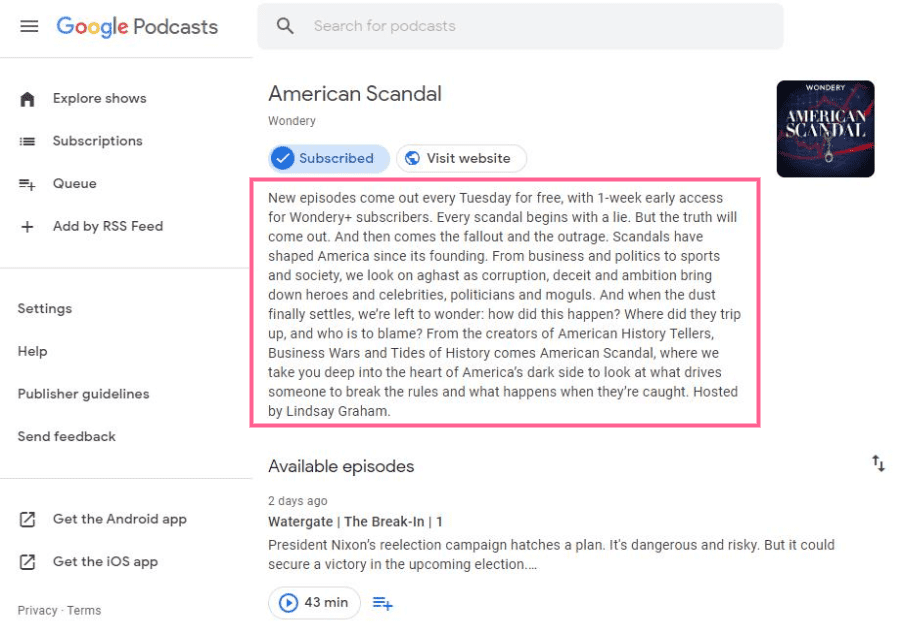Click the Watergate episode description text

point(552,555)
